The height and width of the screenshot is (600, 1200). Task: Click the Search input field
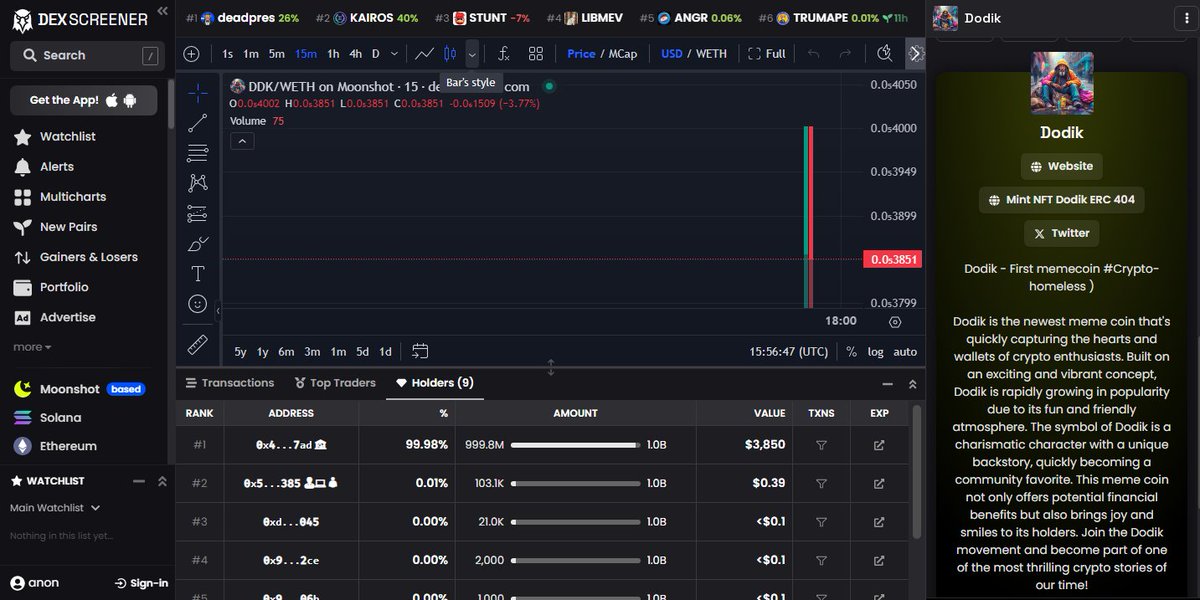click(87, 55)
